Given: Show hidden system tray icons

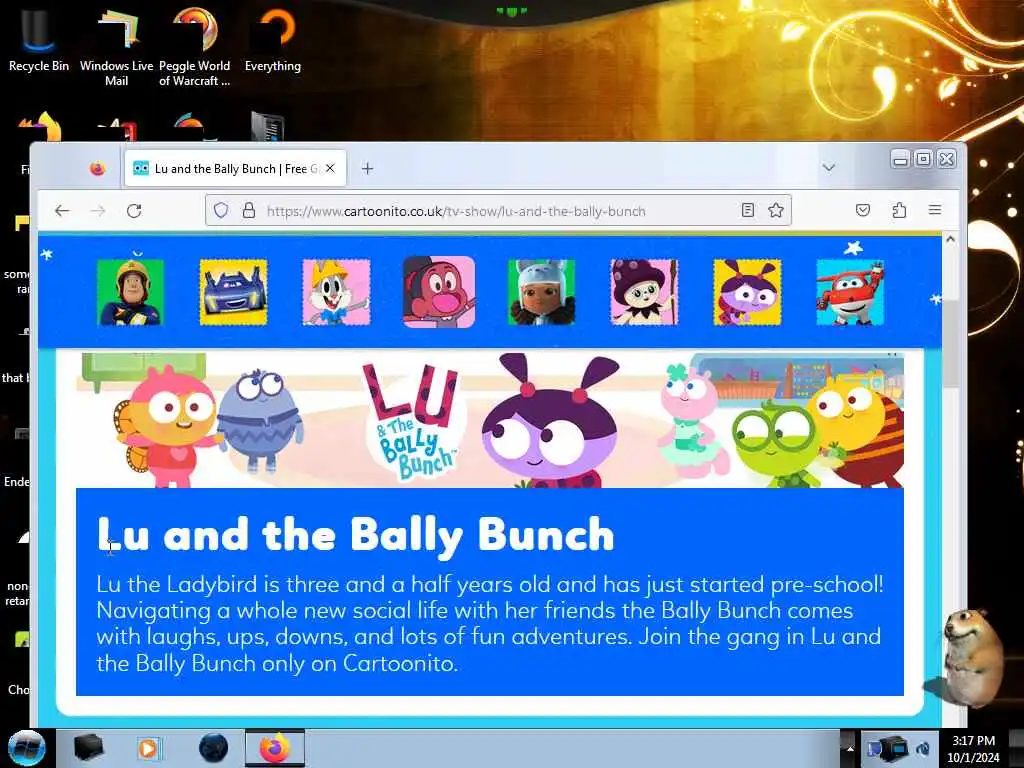Looking at the screenshot, I should coord(850,748).
